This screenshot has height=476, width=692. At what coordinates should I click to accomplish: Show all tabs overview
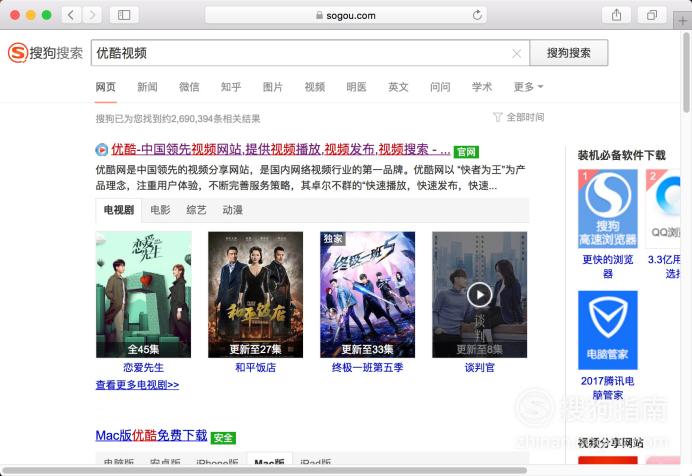click(x=652, y=15)
